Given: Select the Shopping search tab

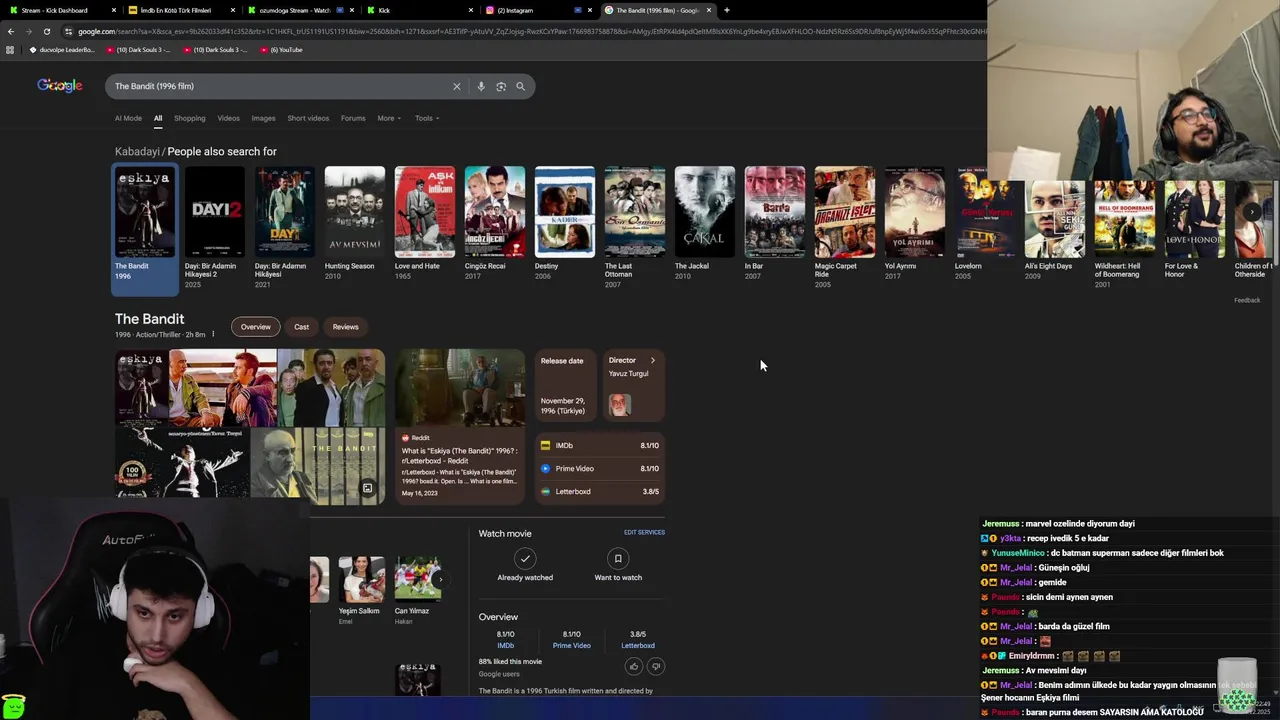Looking at the screenshot, I should coord(189,118).
